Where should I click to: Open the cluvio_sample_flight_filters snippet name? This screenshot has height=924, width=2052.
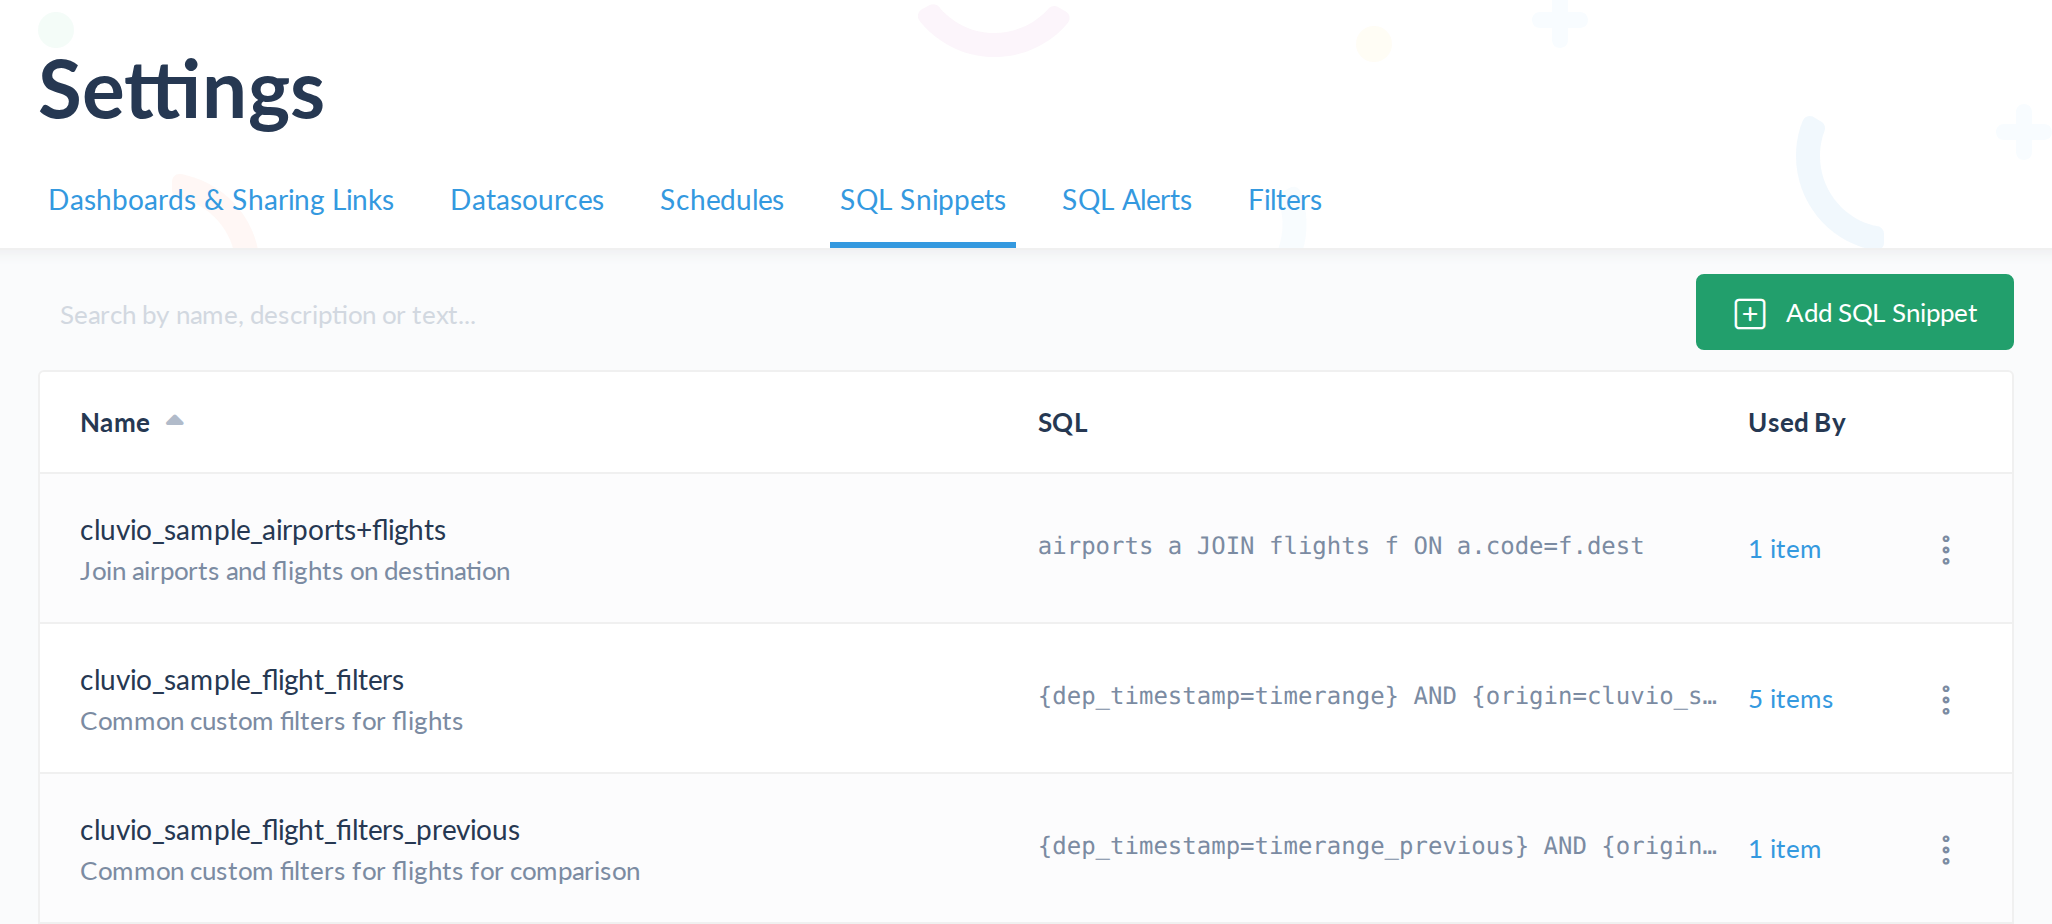pyautogui.click(x=242, y=680)
